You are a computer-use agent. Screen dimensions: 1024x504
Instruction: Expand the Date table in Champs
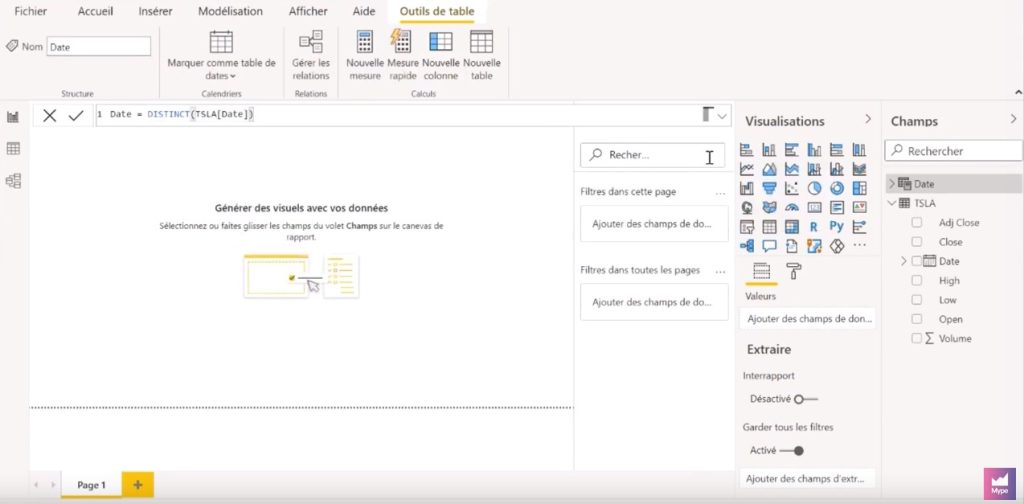point(892,184)
